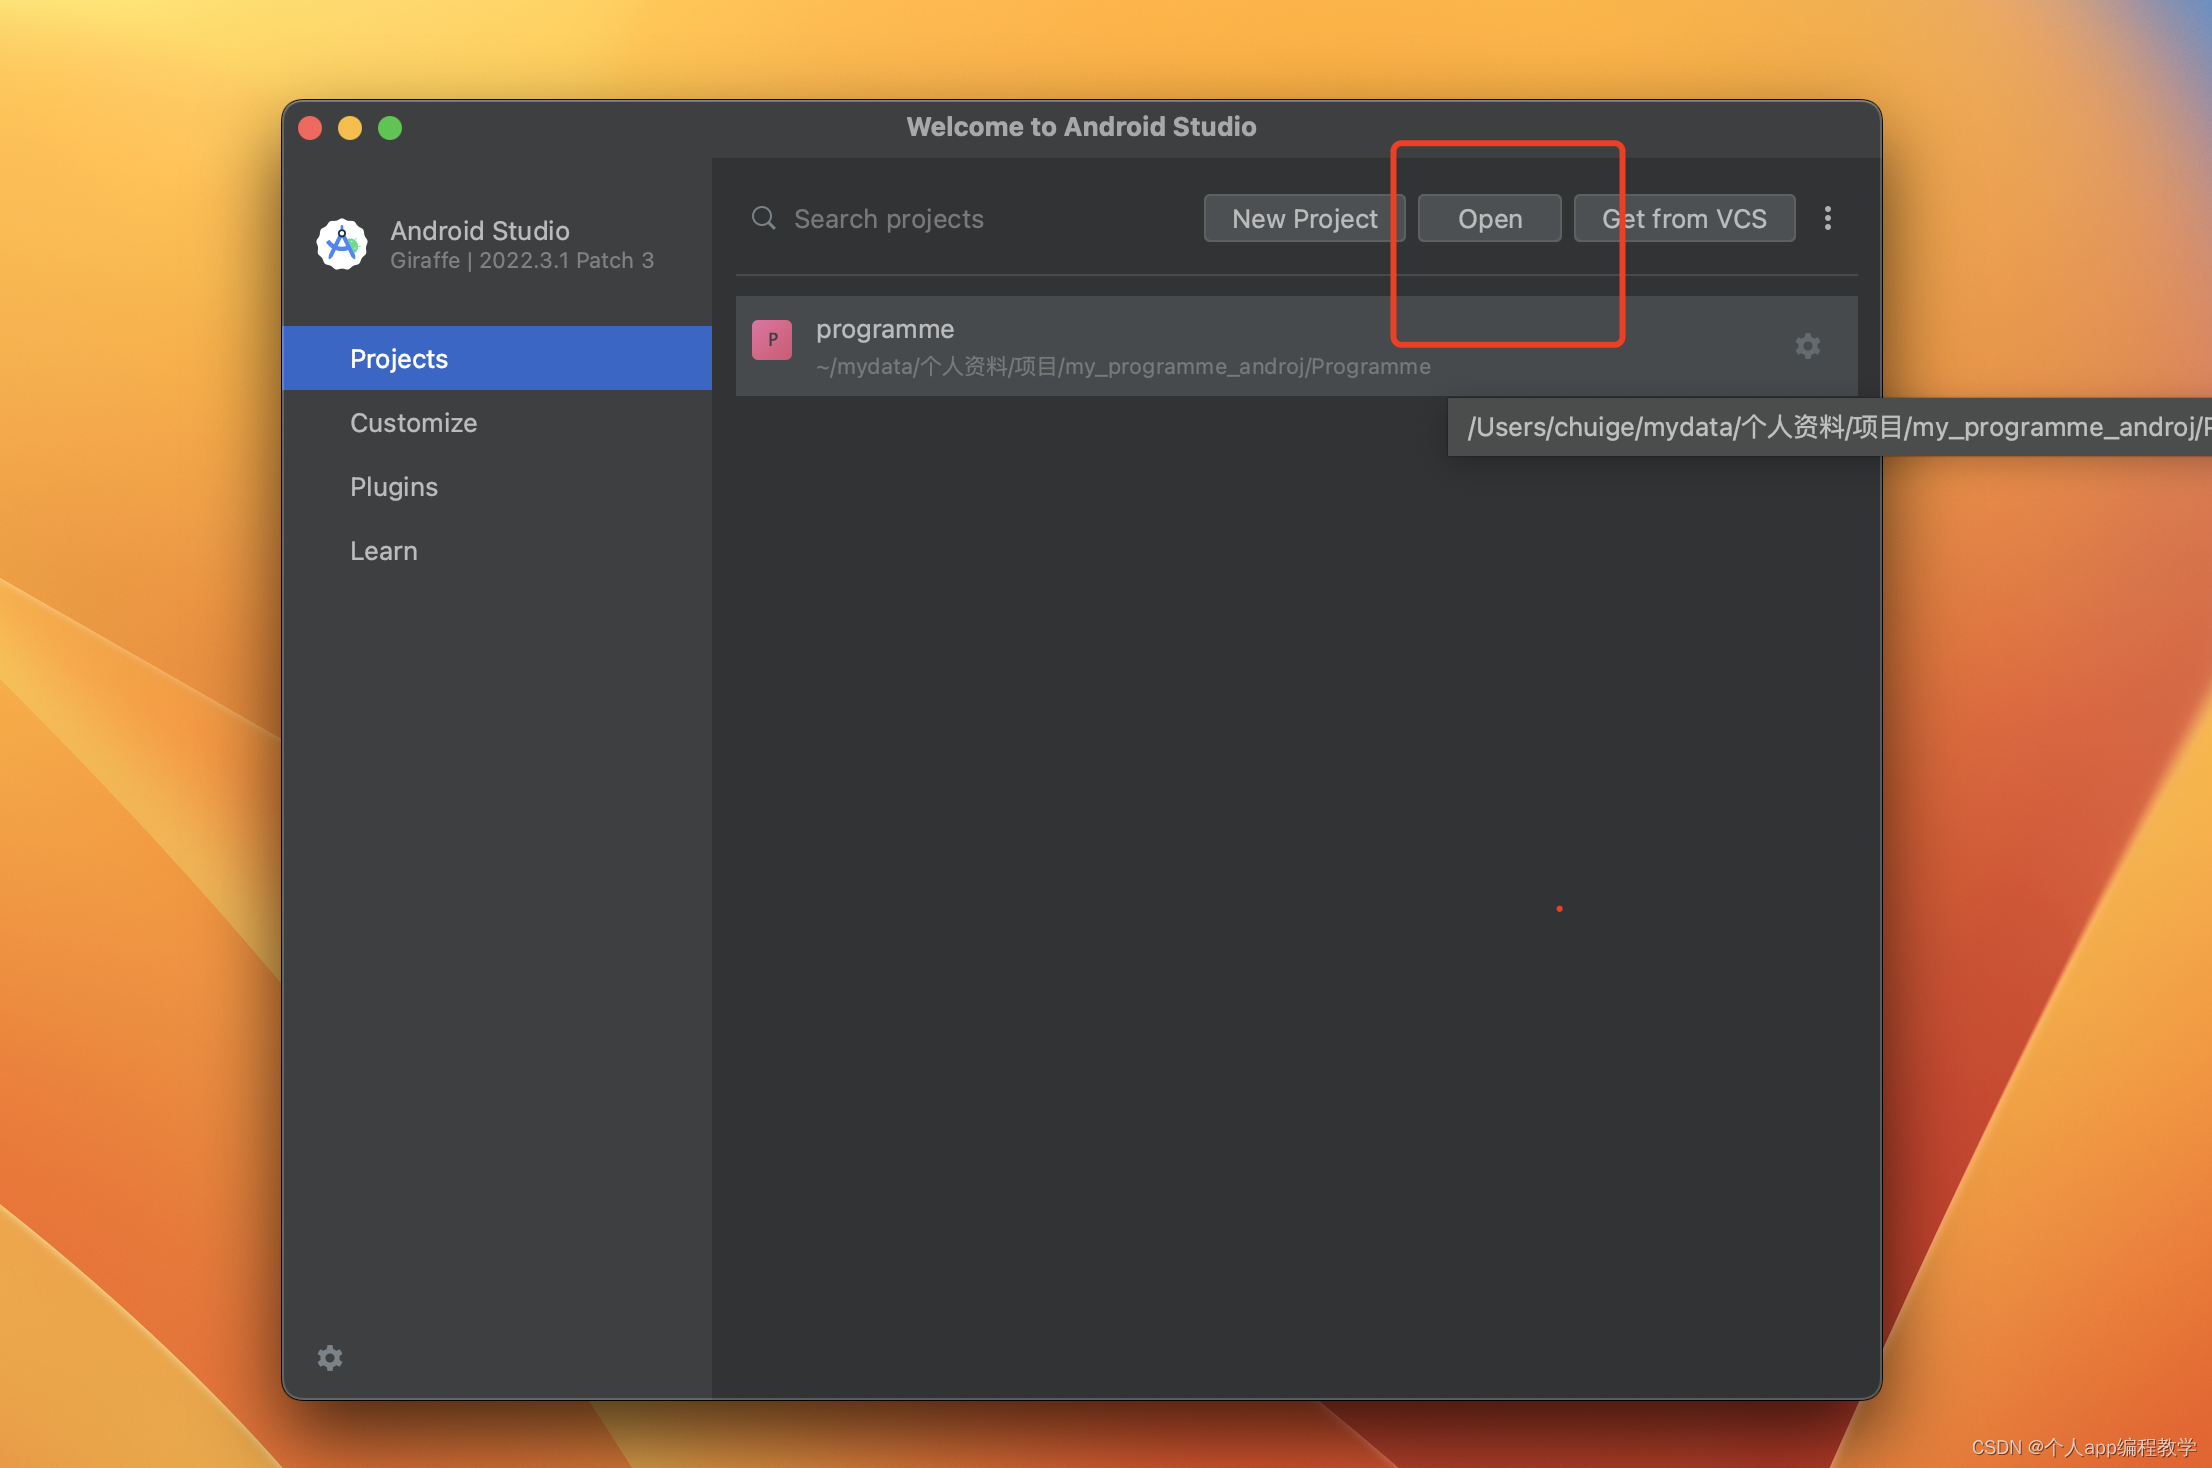
Task: Click the project path ~/mydata text
Action: [1123, 367]
